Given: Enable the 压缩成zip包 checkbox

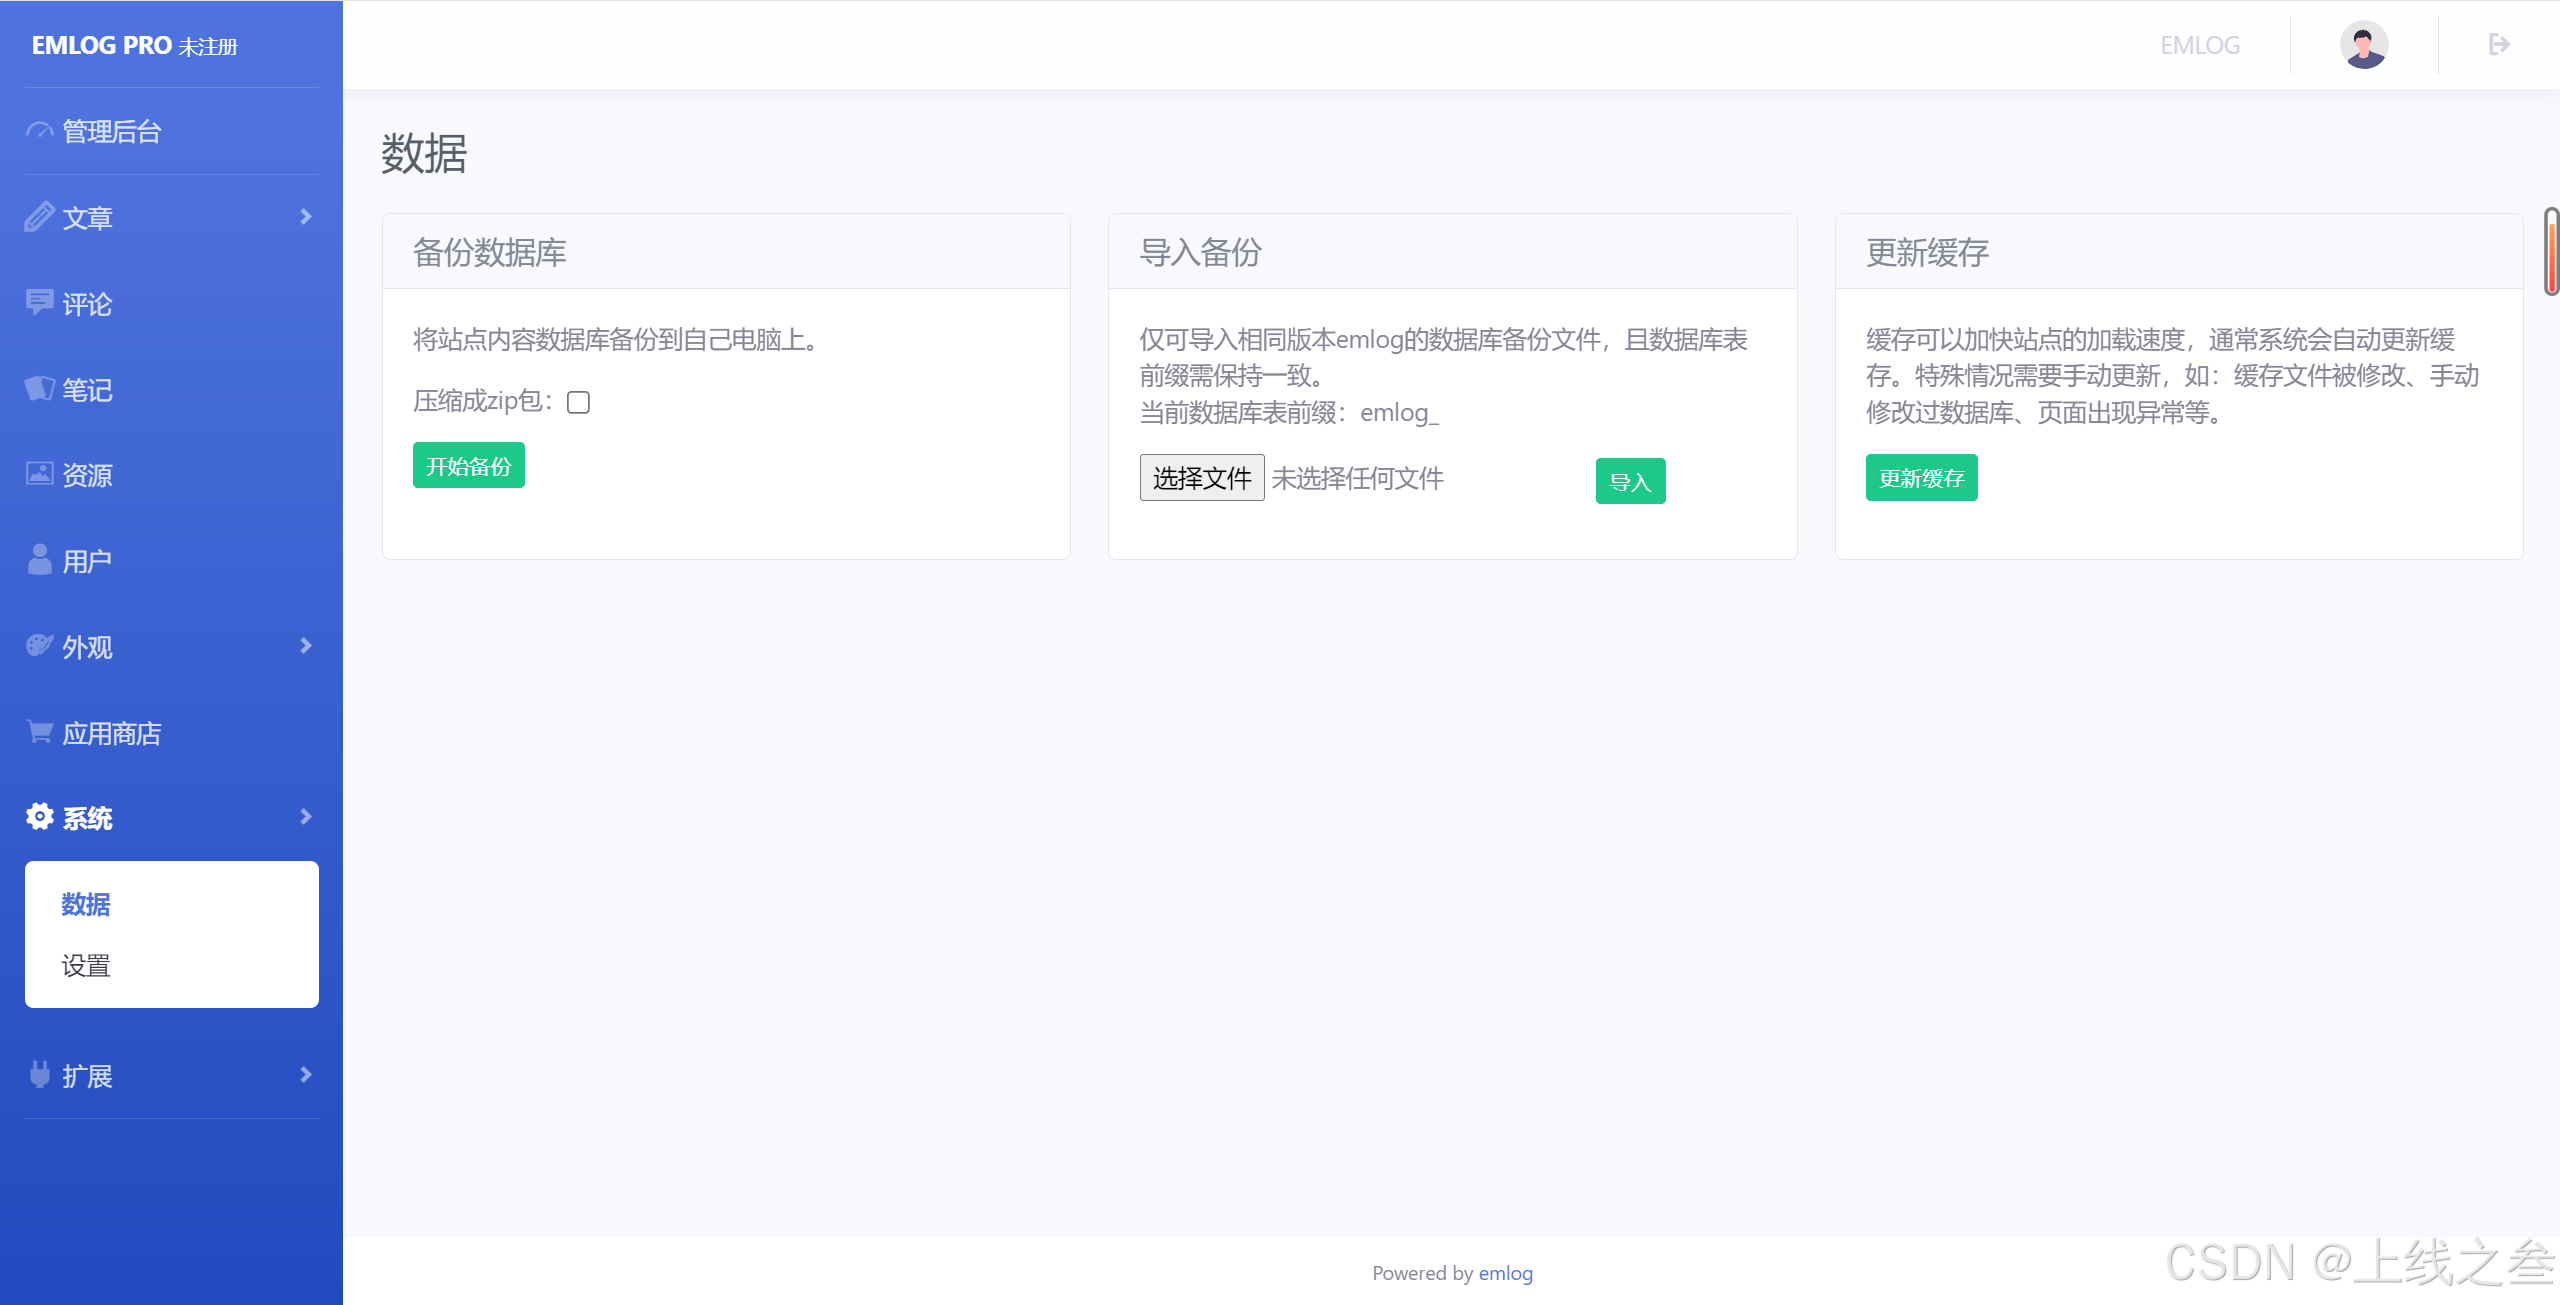Looking at the screenshot, I should (x=578, y=402).
